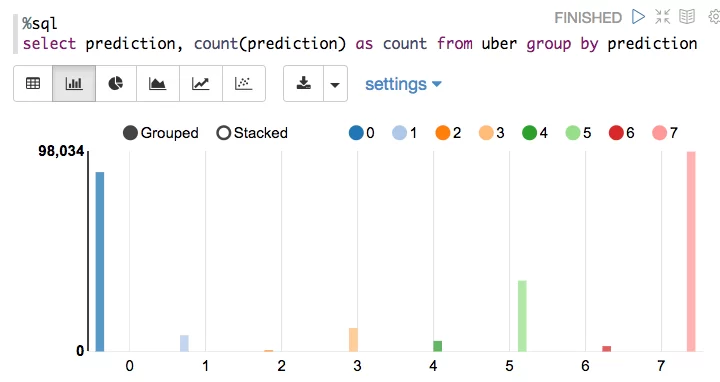Toggle legend series 0
This screenshot has height=382, width=720.
tap(362, 133)
